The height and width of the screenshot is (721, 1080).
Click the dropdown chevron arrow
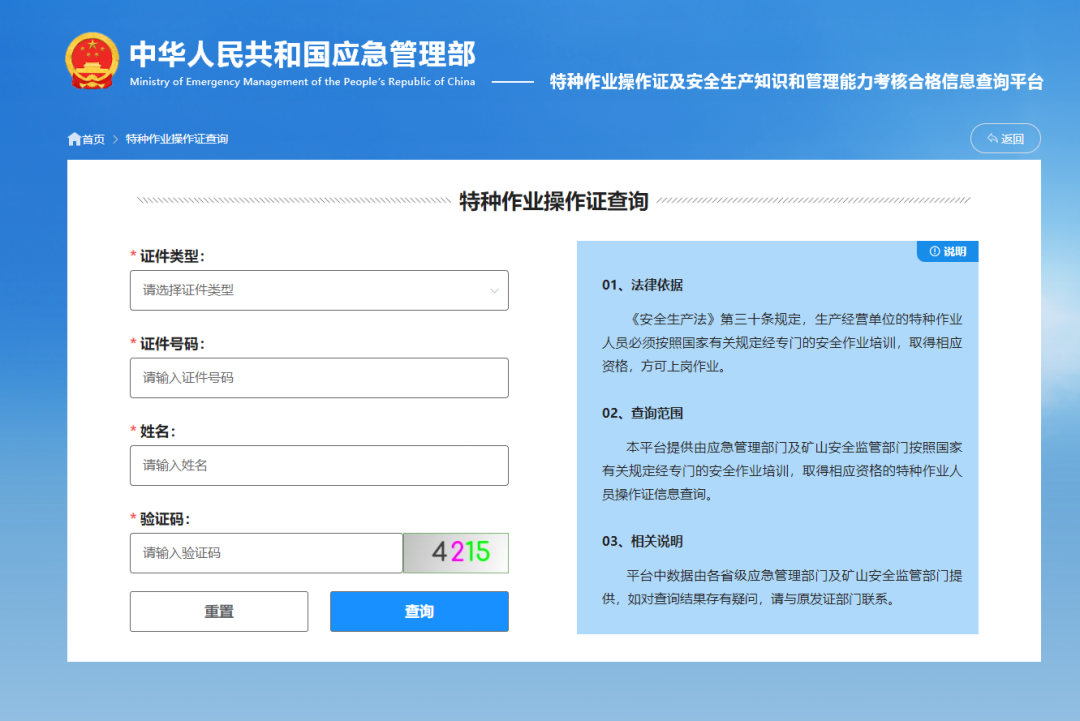(494, 291)
